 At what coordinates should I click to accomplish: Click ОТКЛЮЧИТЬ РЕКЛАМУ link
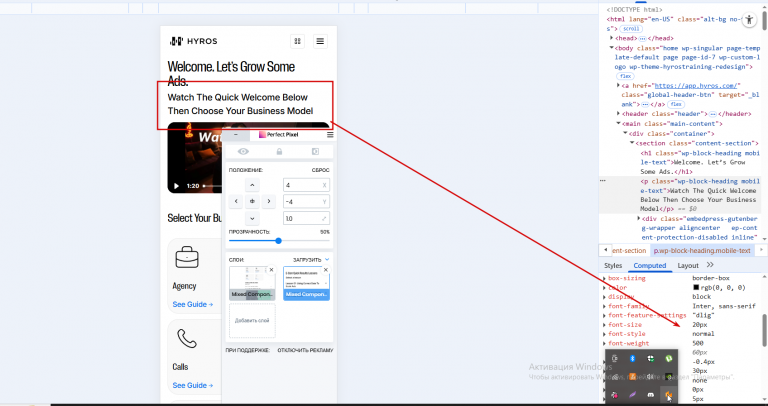(x=305, y=350)
